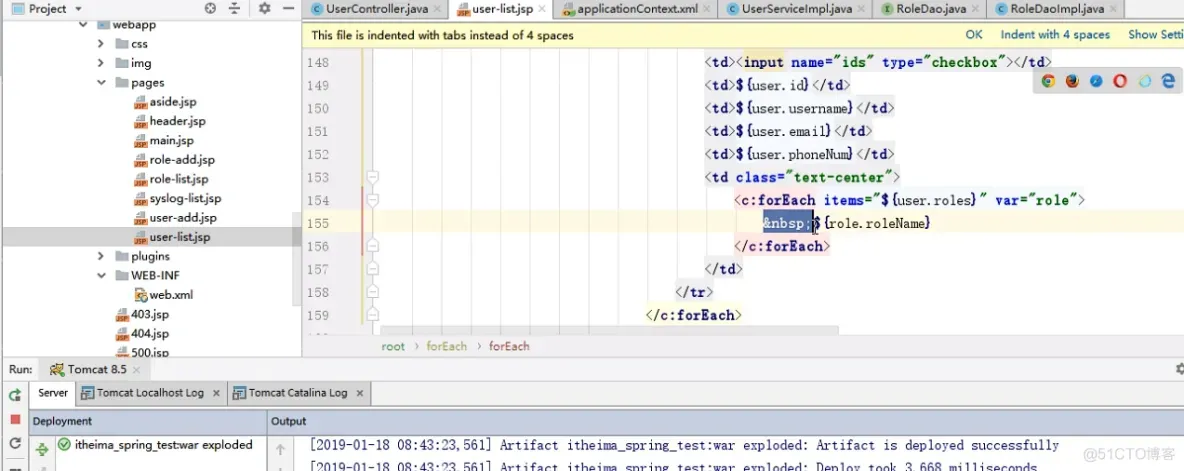Viewport: 1184px width, 471px height.
Task: Fold the code block at line 153
Action: pos(372,177)
